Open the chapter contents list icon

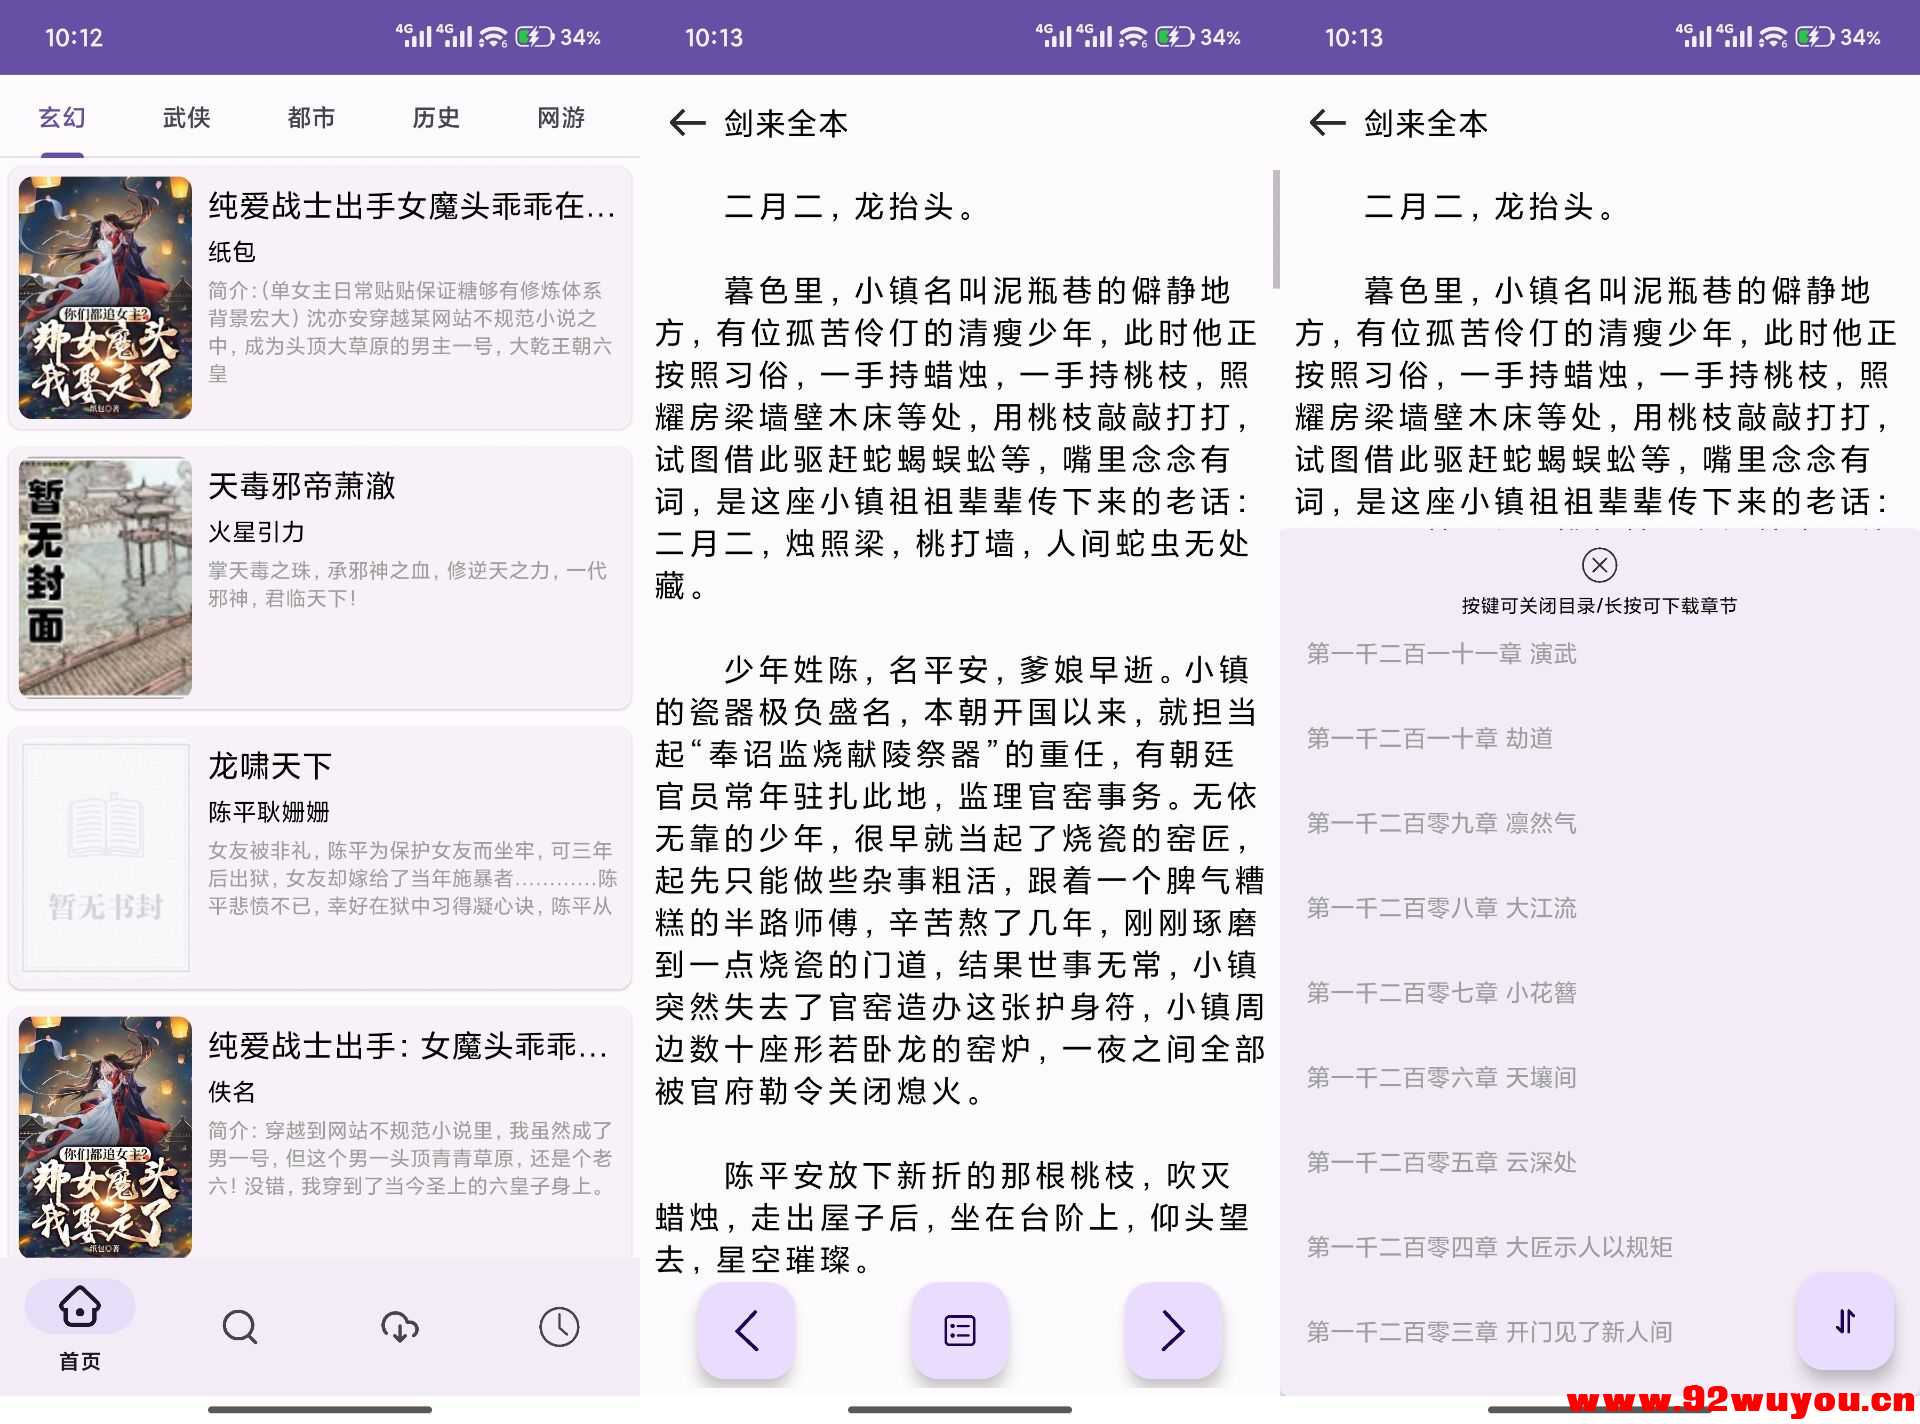(x=959, y=1330)
